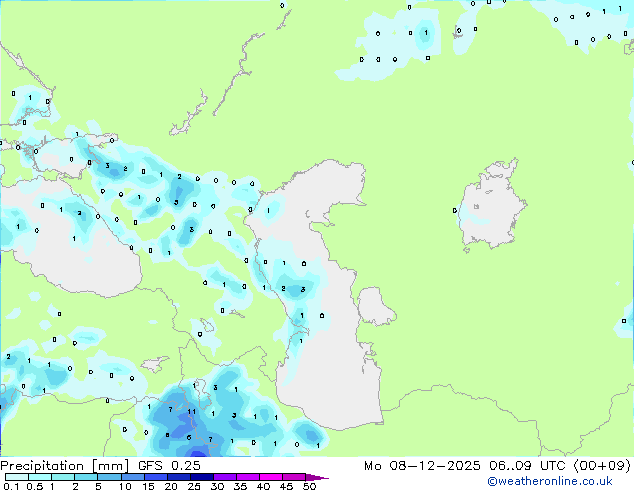Click the 5–10 mm legend color box
Screen dimensions: 634x490
tap(109, 477)
